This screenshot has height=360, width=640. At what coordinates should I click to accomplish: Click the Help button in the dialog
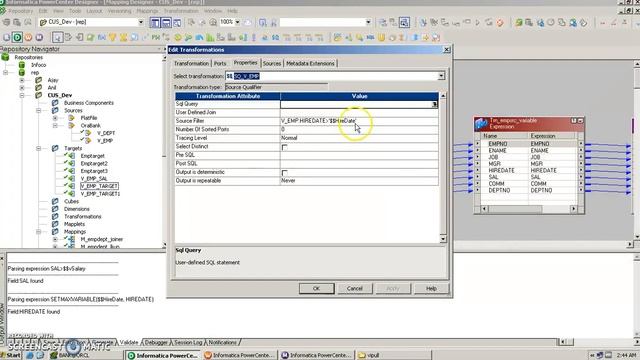[431, 289]
